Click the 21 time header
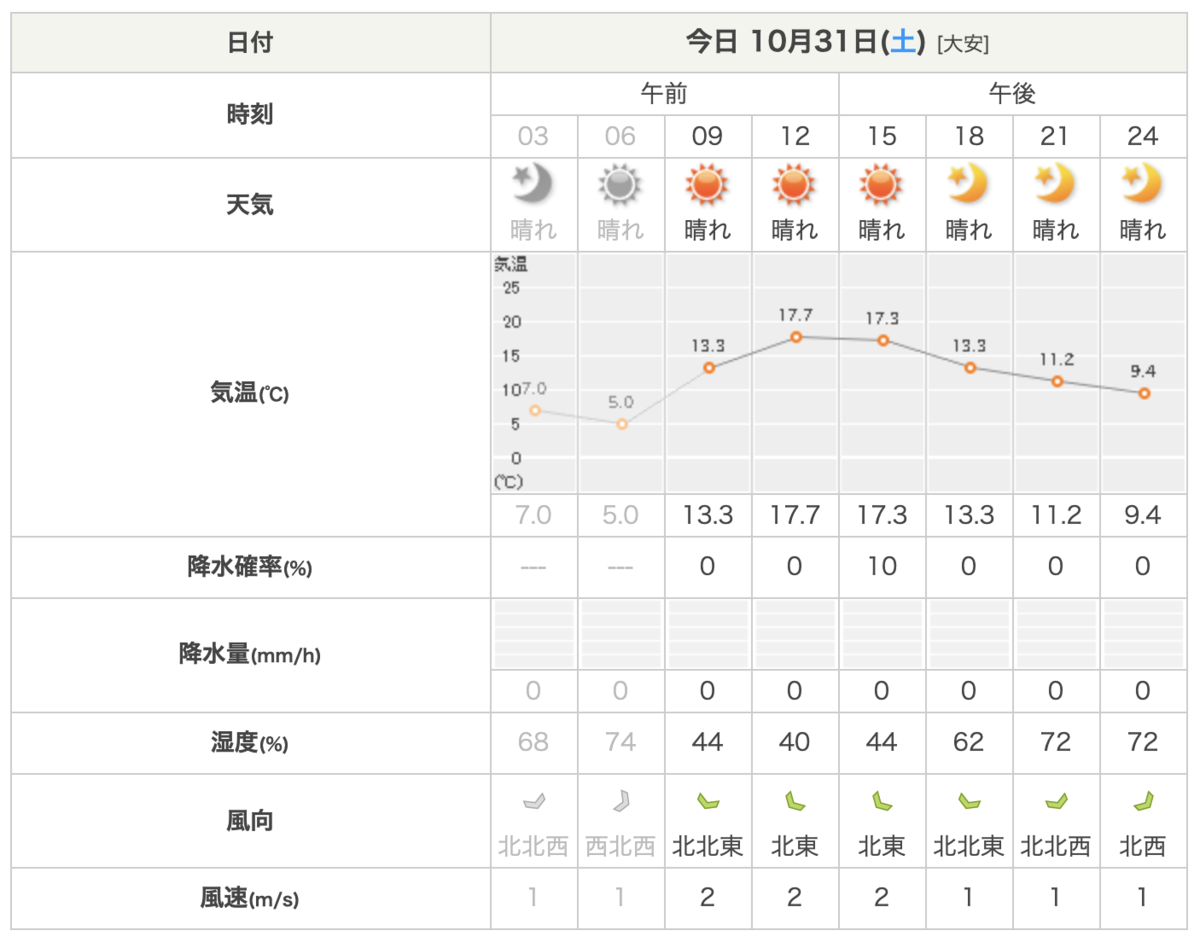The height and width of the screenshot is (942, 1200). point(1055,136)
